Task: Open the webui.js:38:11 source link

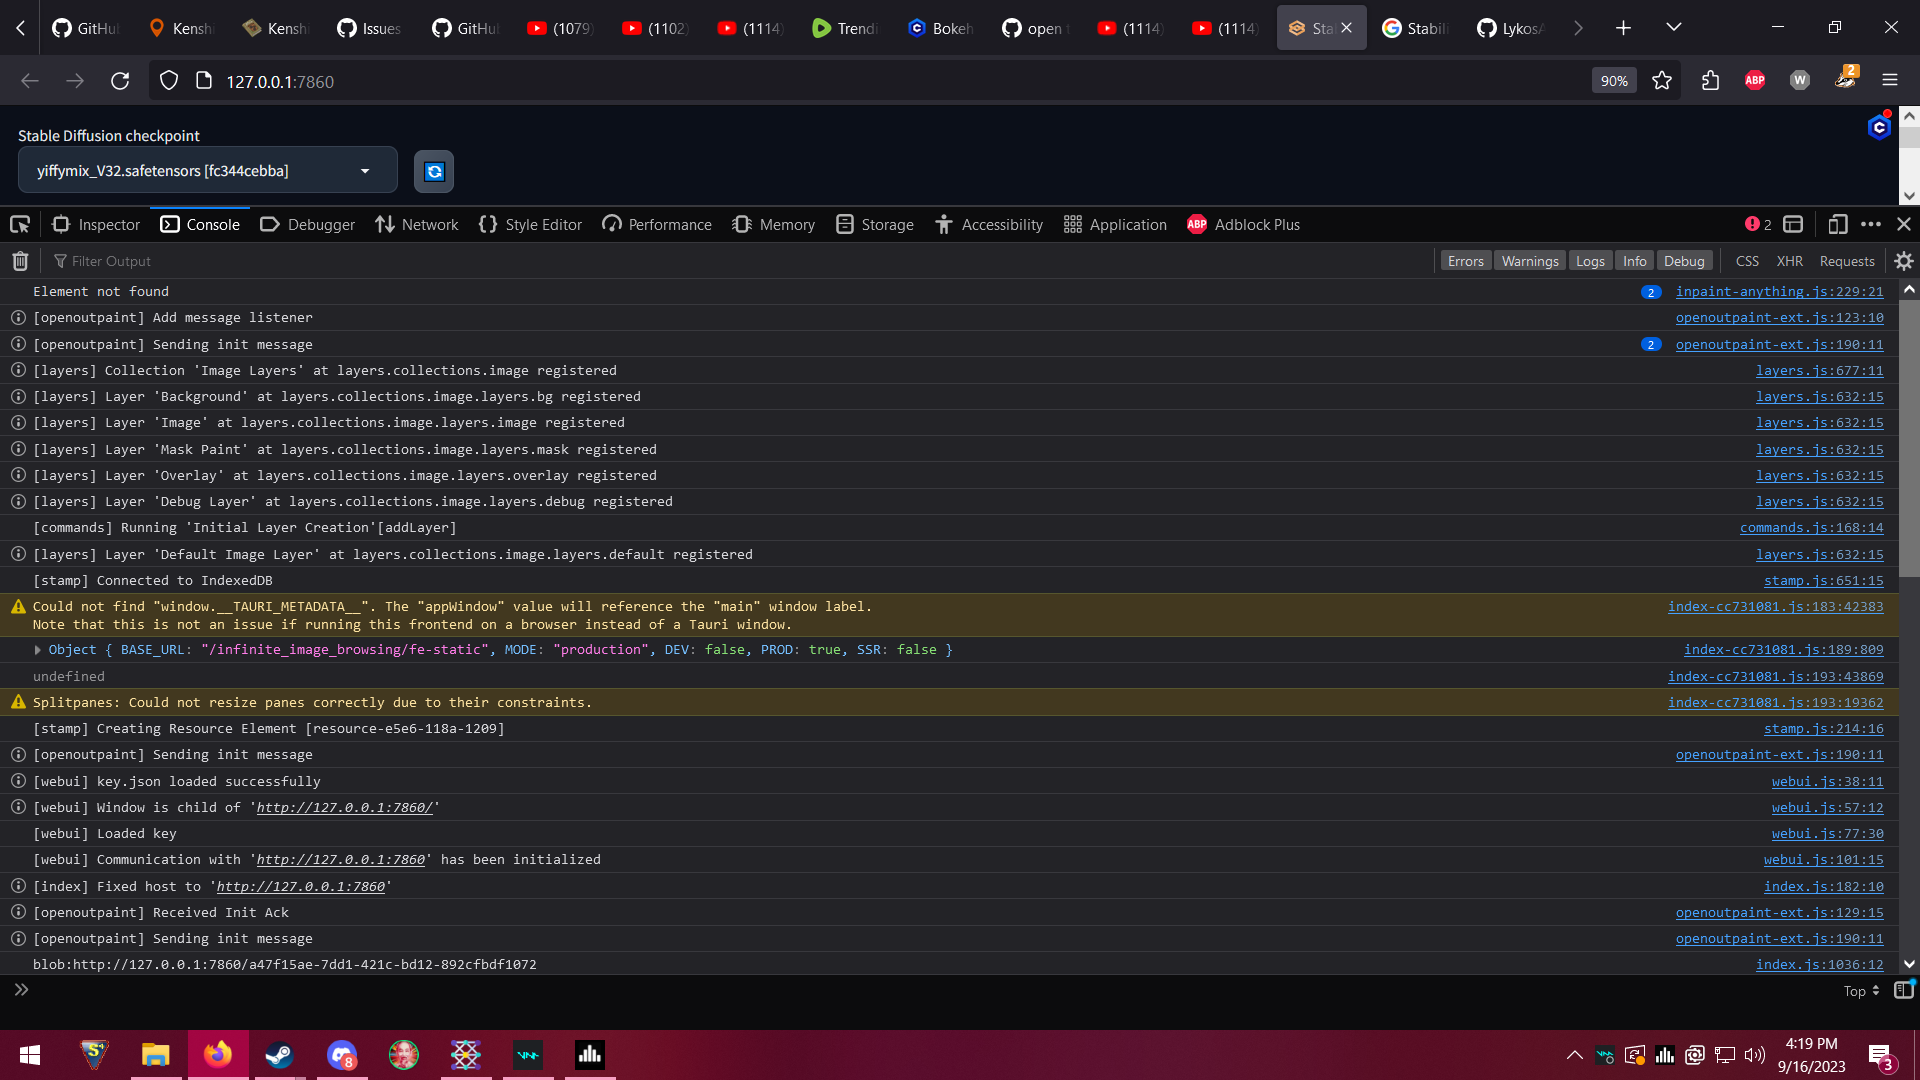Action: tap(1827, 781)
